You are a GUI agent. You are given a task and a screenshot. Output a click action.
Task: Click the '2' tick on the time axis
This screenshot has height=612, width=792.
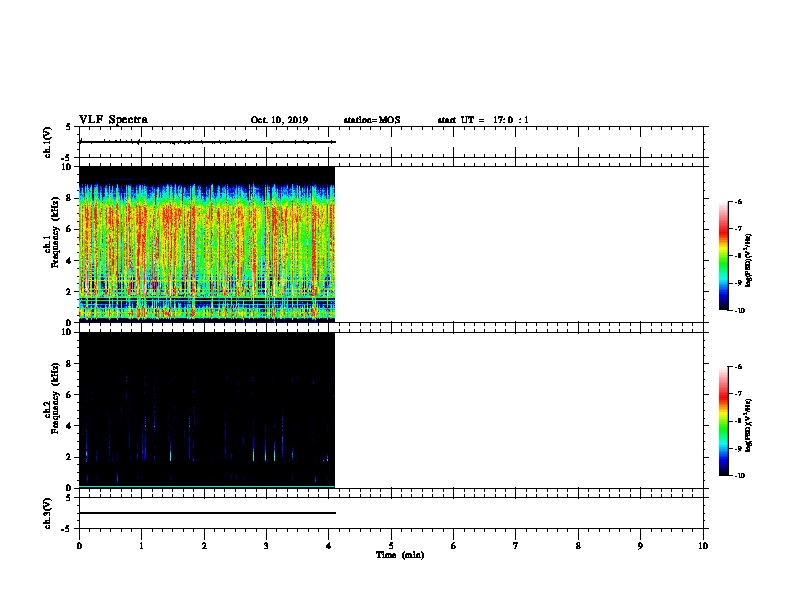click(204, 545)
